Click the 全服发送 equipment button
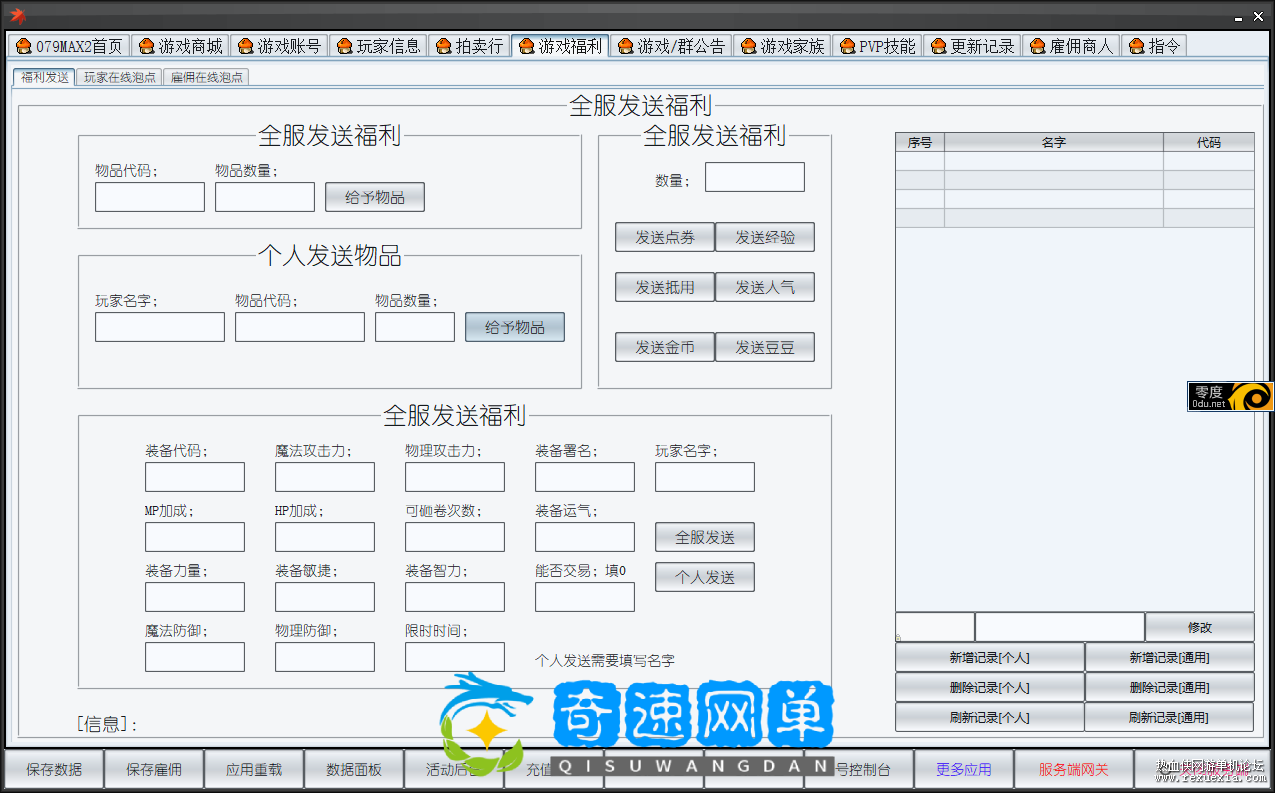The image size is (1275, 793). (x=704, y=537)
